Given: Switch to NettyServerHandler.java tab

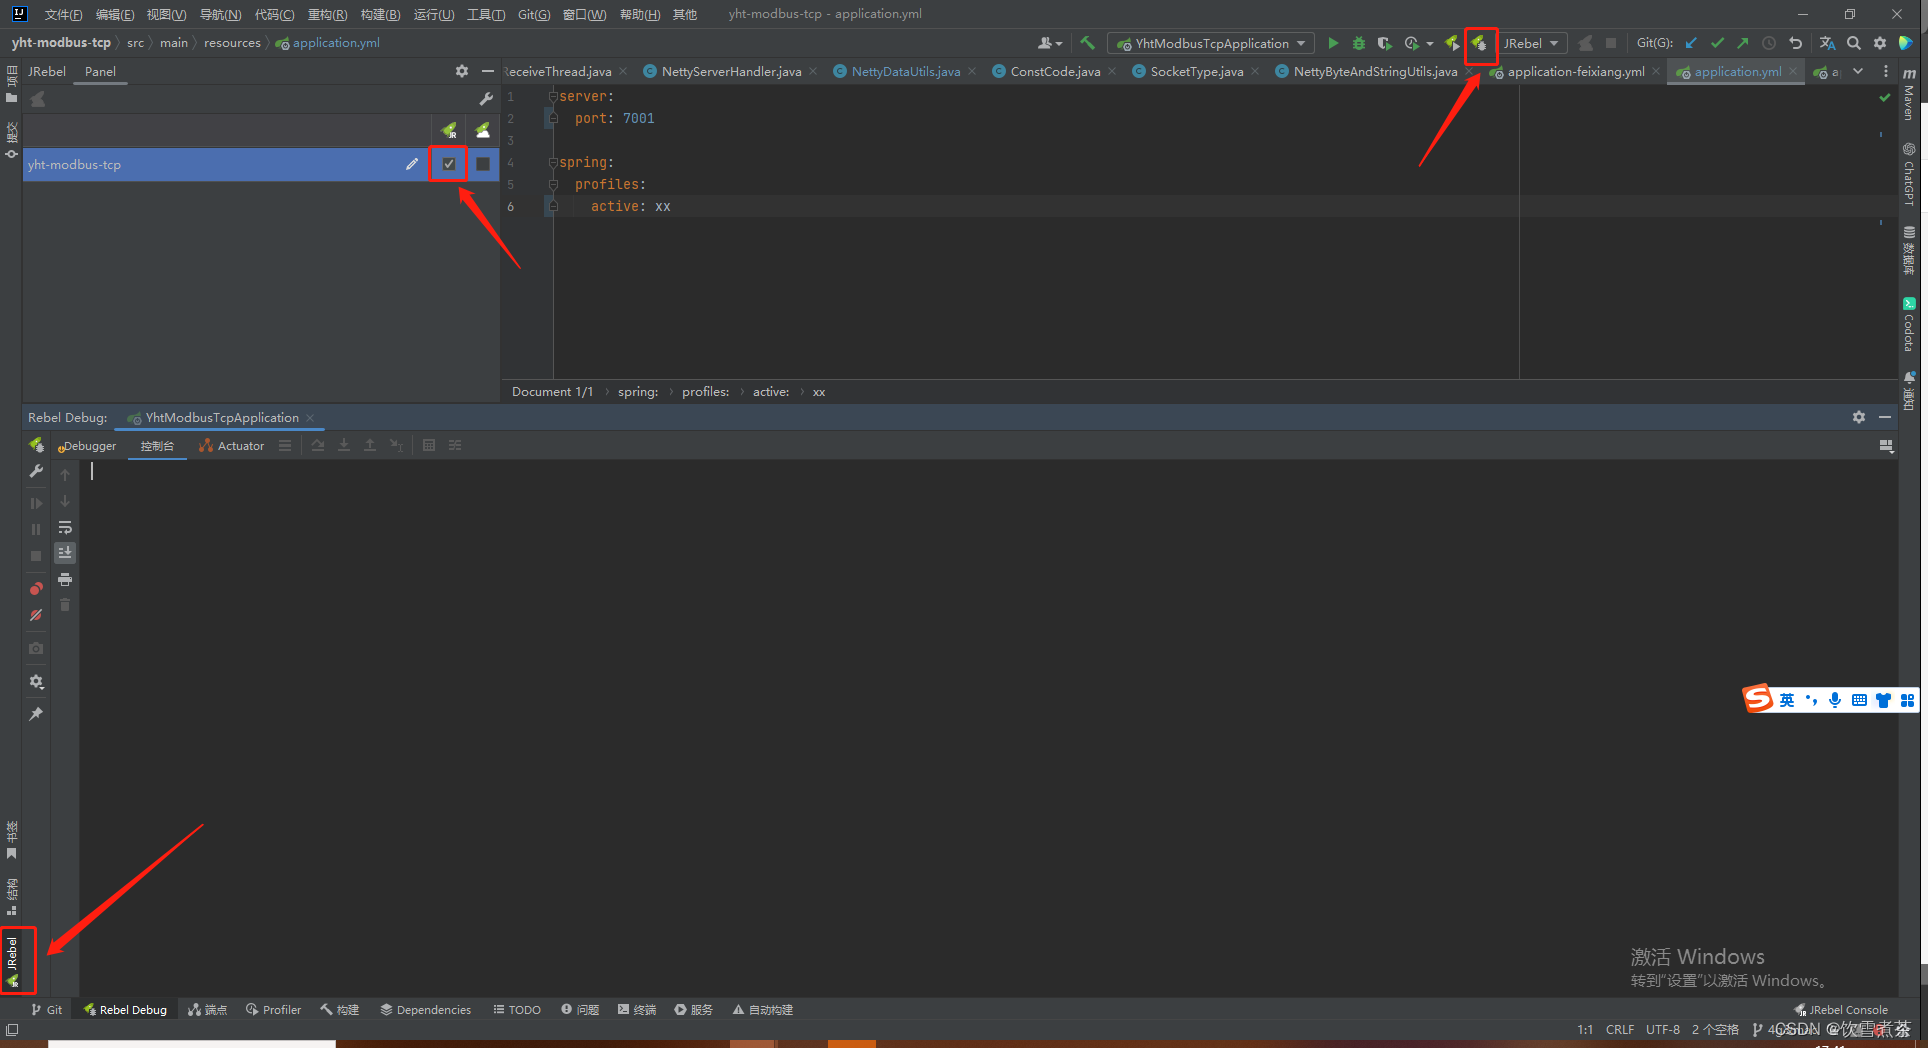Looking at the screenshot, I should (731, 71).
